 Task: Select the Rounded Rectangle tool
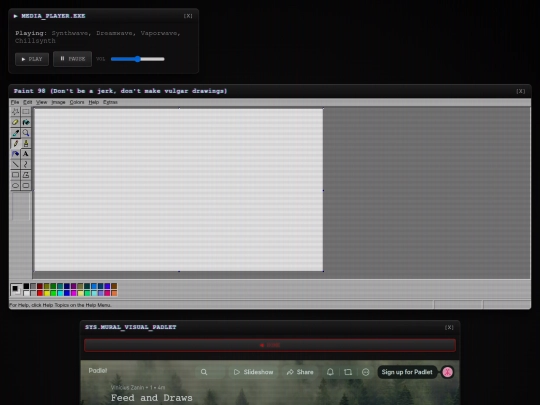pyautogui.click(x=26, y=186)
